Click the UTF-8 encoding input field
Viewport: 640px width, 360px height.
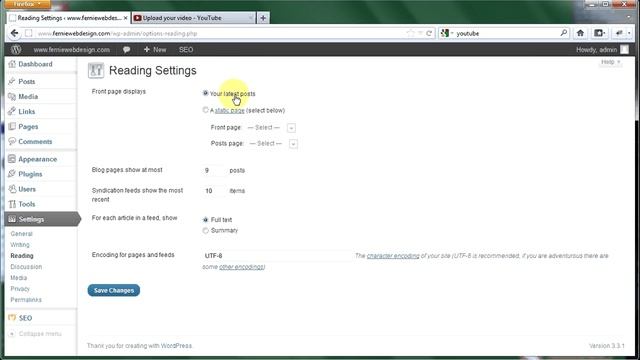tap(277, 256)
